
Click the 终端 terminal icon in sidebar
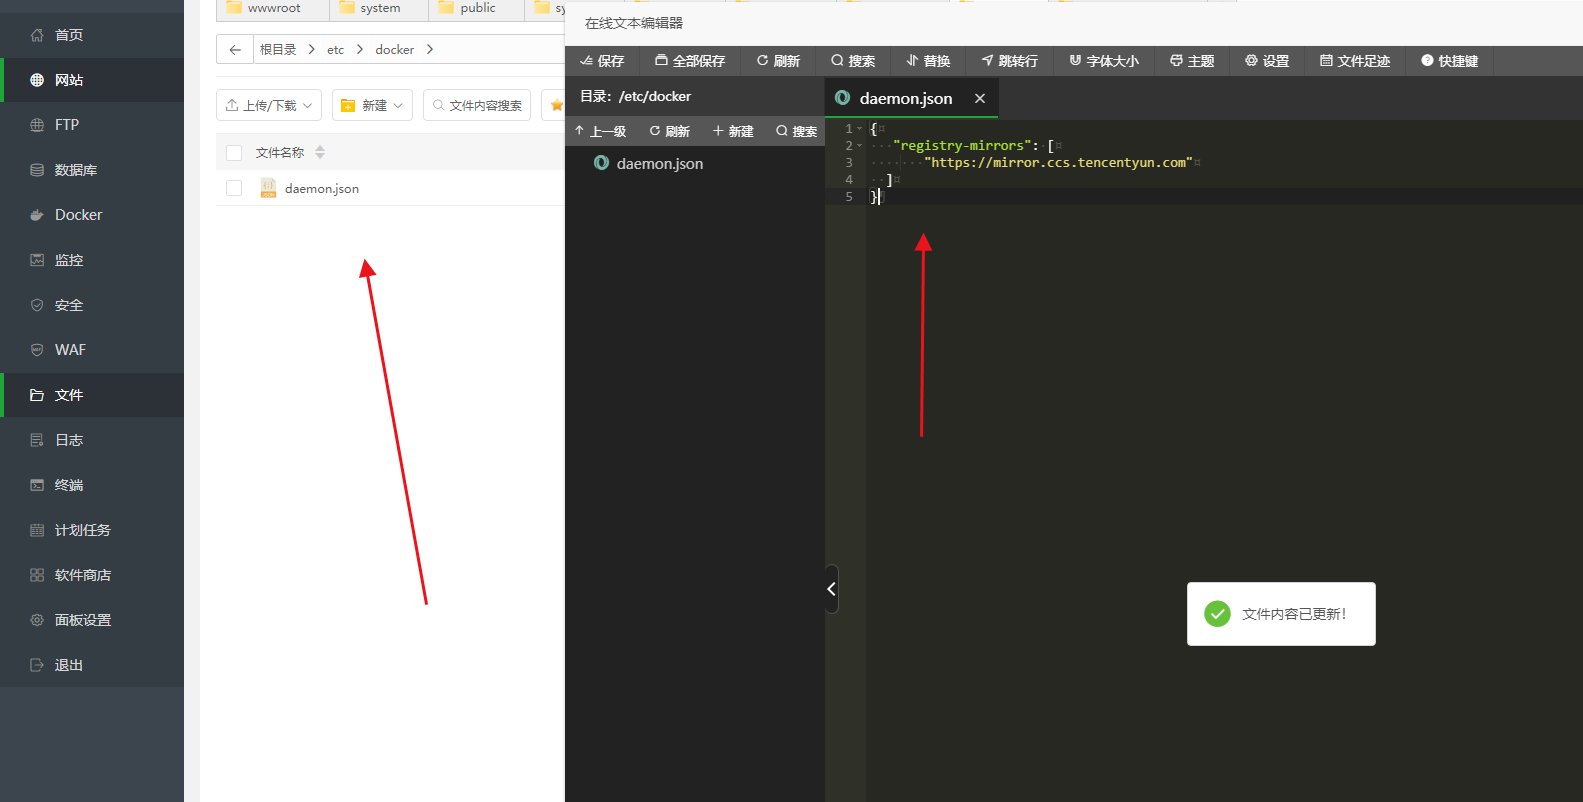coord(37,485)
